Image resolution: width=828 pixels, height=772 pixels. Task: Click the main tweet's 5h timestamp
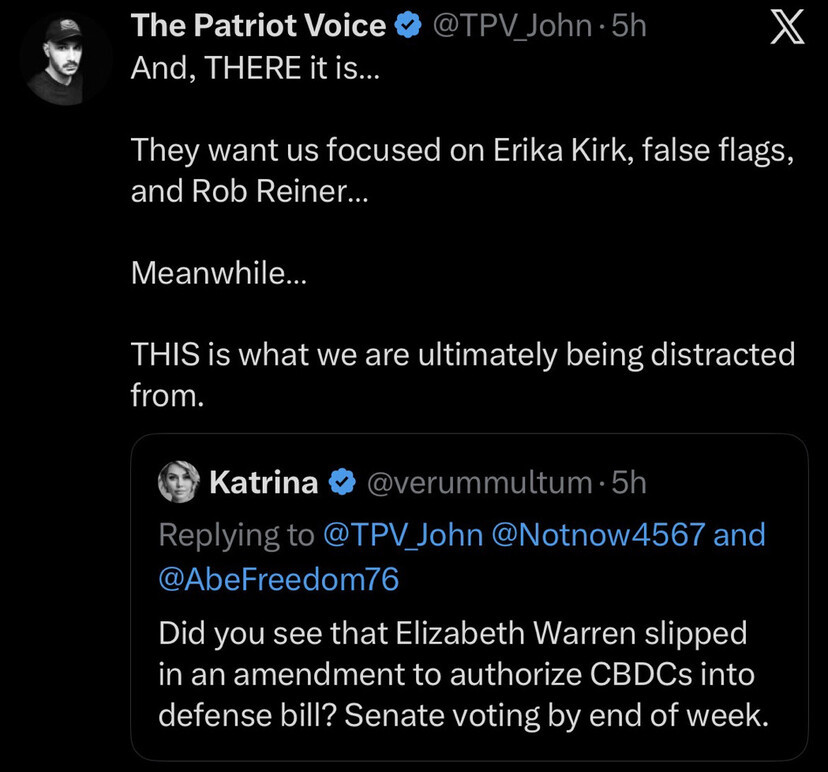tap(629, 26)
